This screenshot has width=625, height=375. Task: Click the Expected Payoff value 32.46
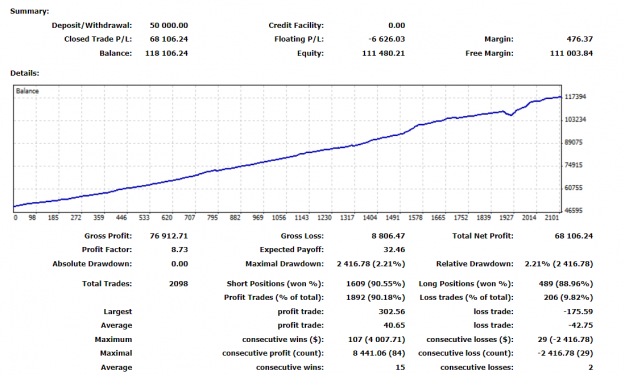tap(394, 250)
